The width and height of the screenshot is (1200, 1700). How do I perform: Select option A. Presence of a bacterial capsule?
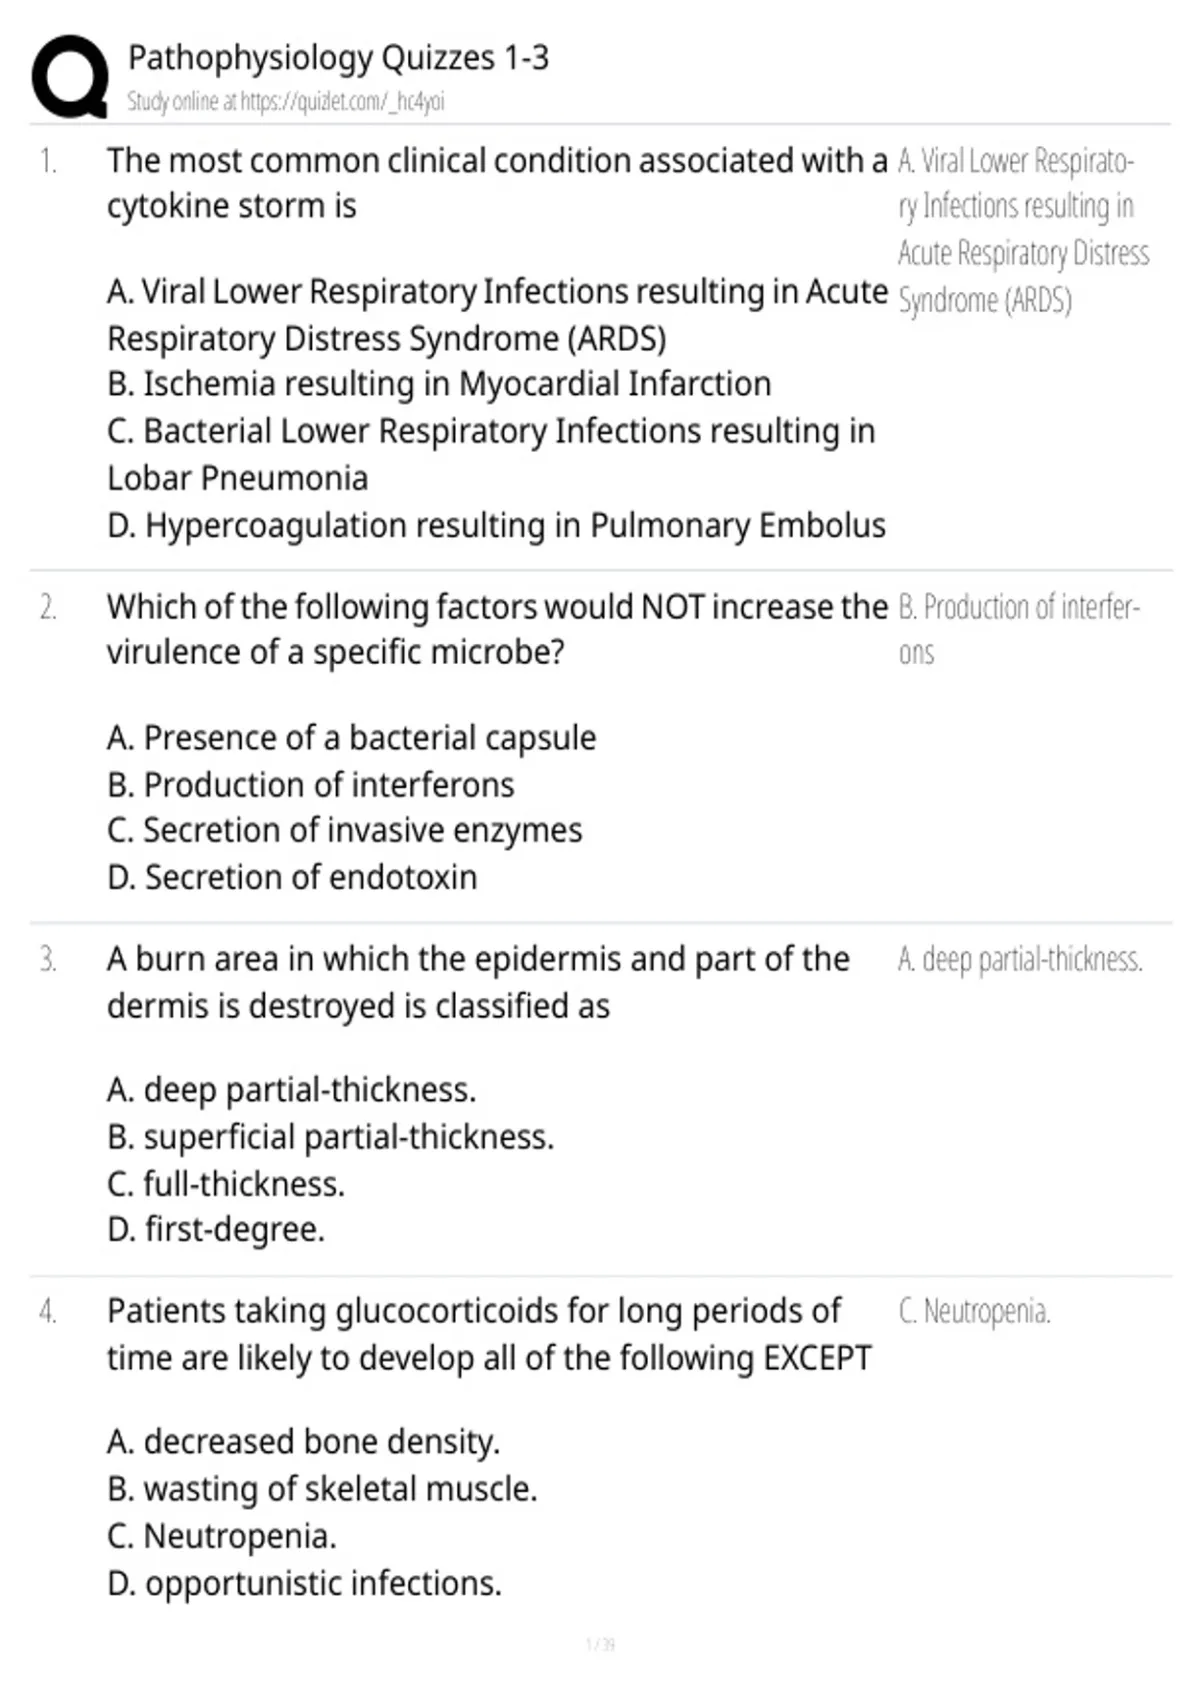[x=351, y=738]
